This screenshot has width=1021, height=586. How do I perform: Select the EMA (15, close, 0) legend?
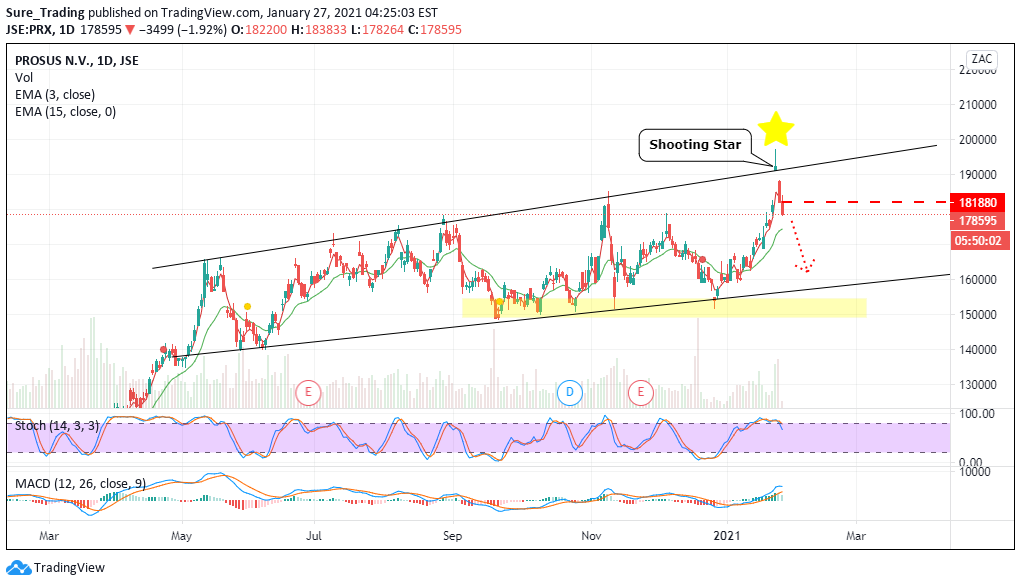click(x=66, y=111)
